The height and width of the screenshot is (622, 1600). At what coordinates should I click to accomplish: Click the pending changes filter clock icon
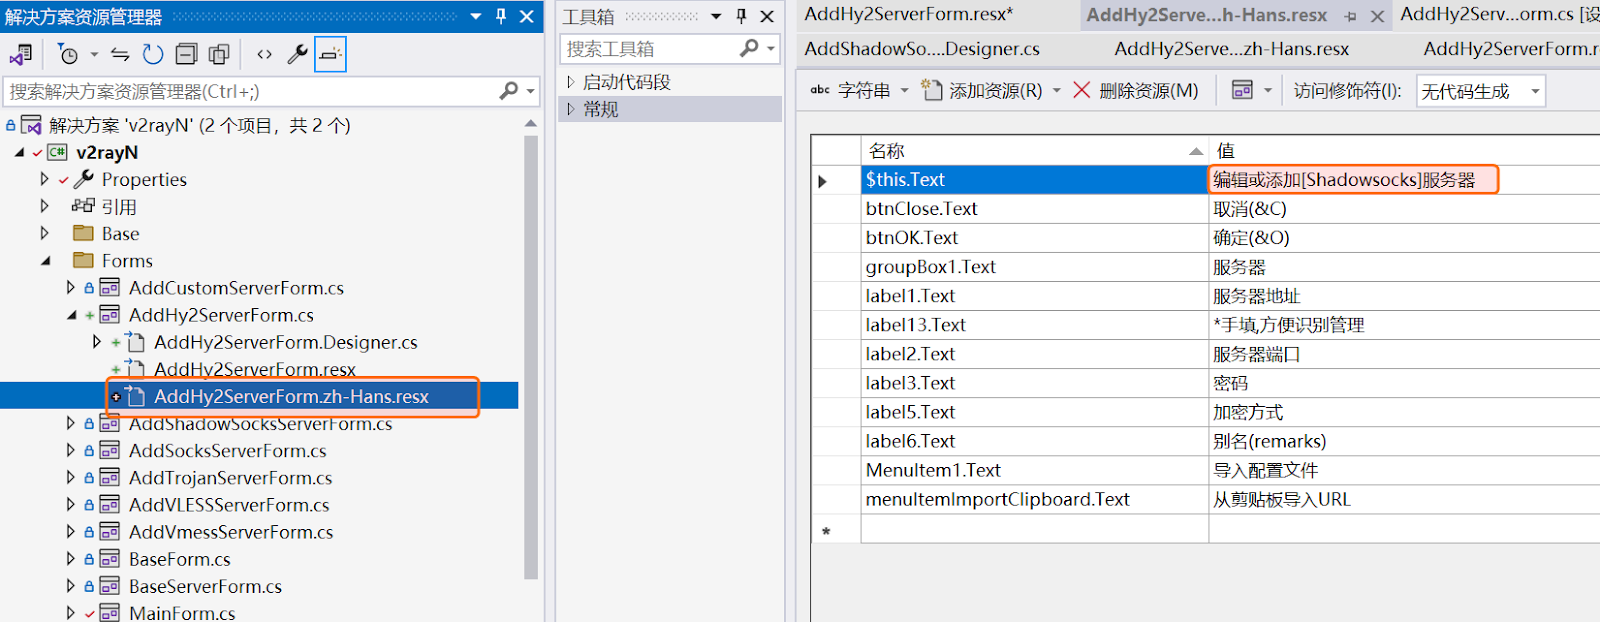point(67,54)
